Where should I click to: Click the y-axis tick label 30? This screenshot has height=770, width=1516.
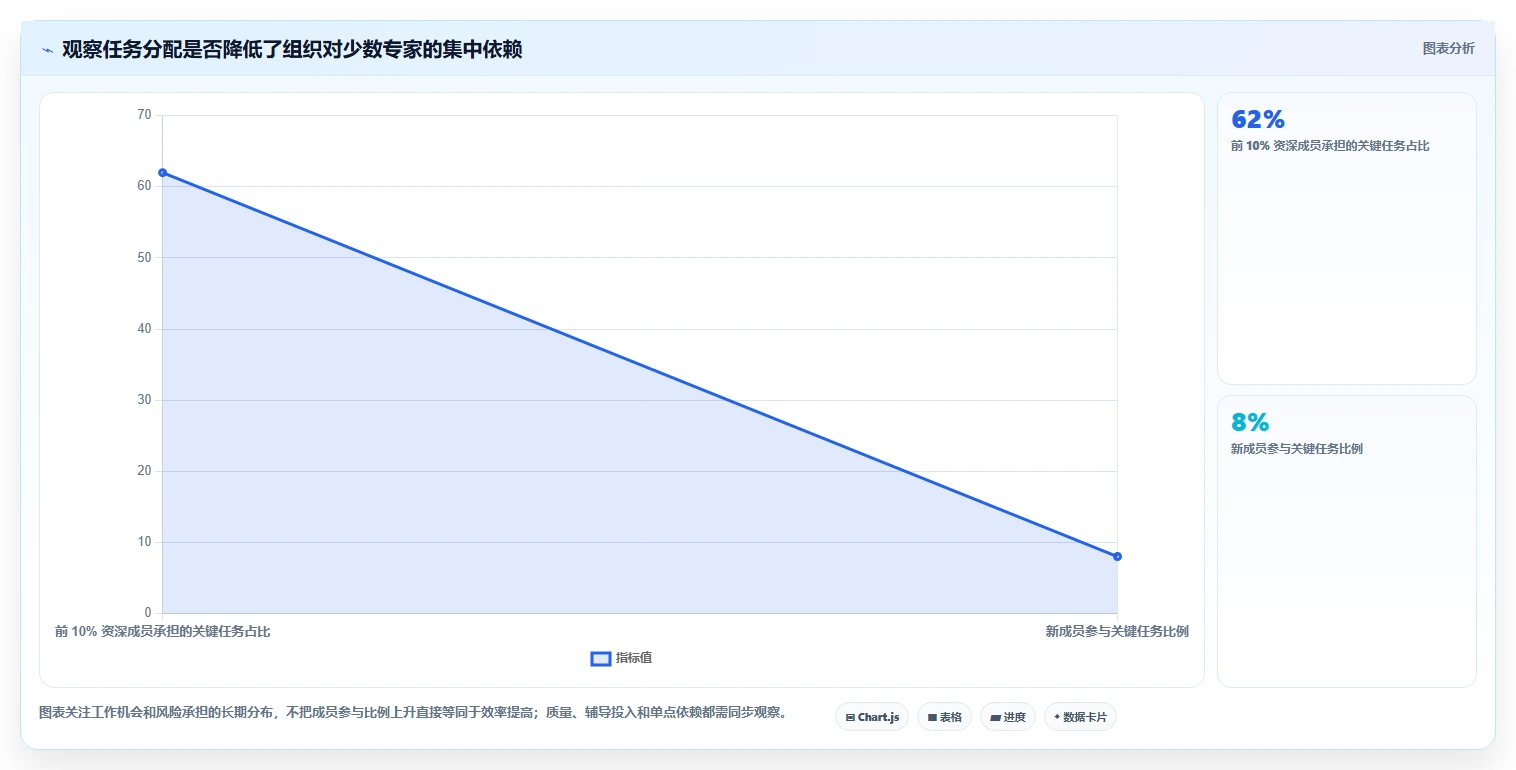click(x=144, y=400)
